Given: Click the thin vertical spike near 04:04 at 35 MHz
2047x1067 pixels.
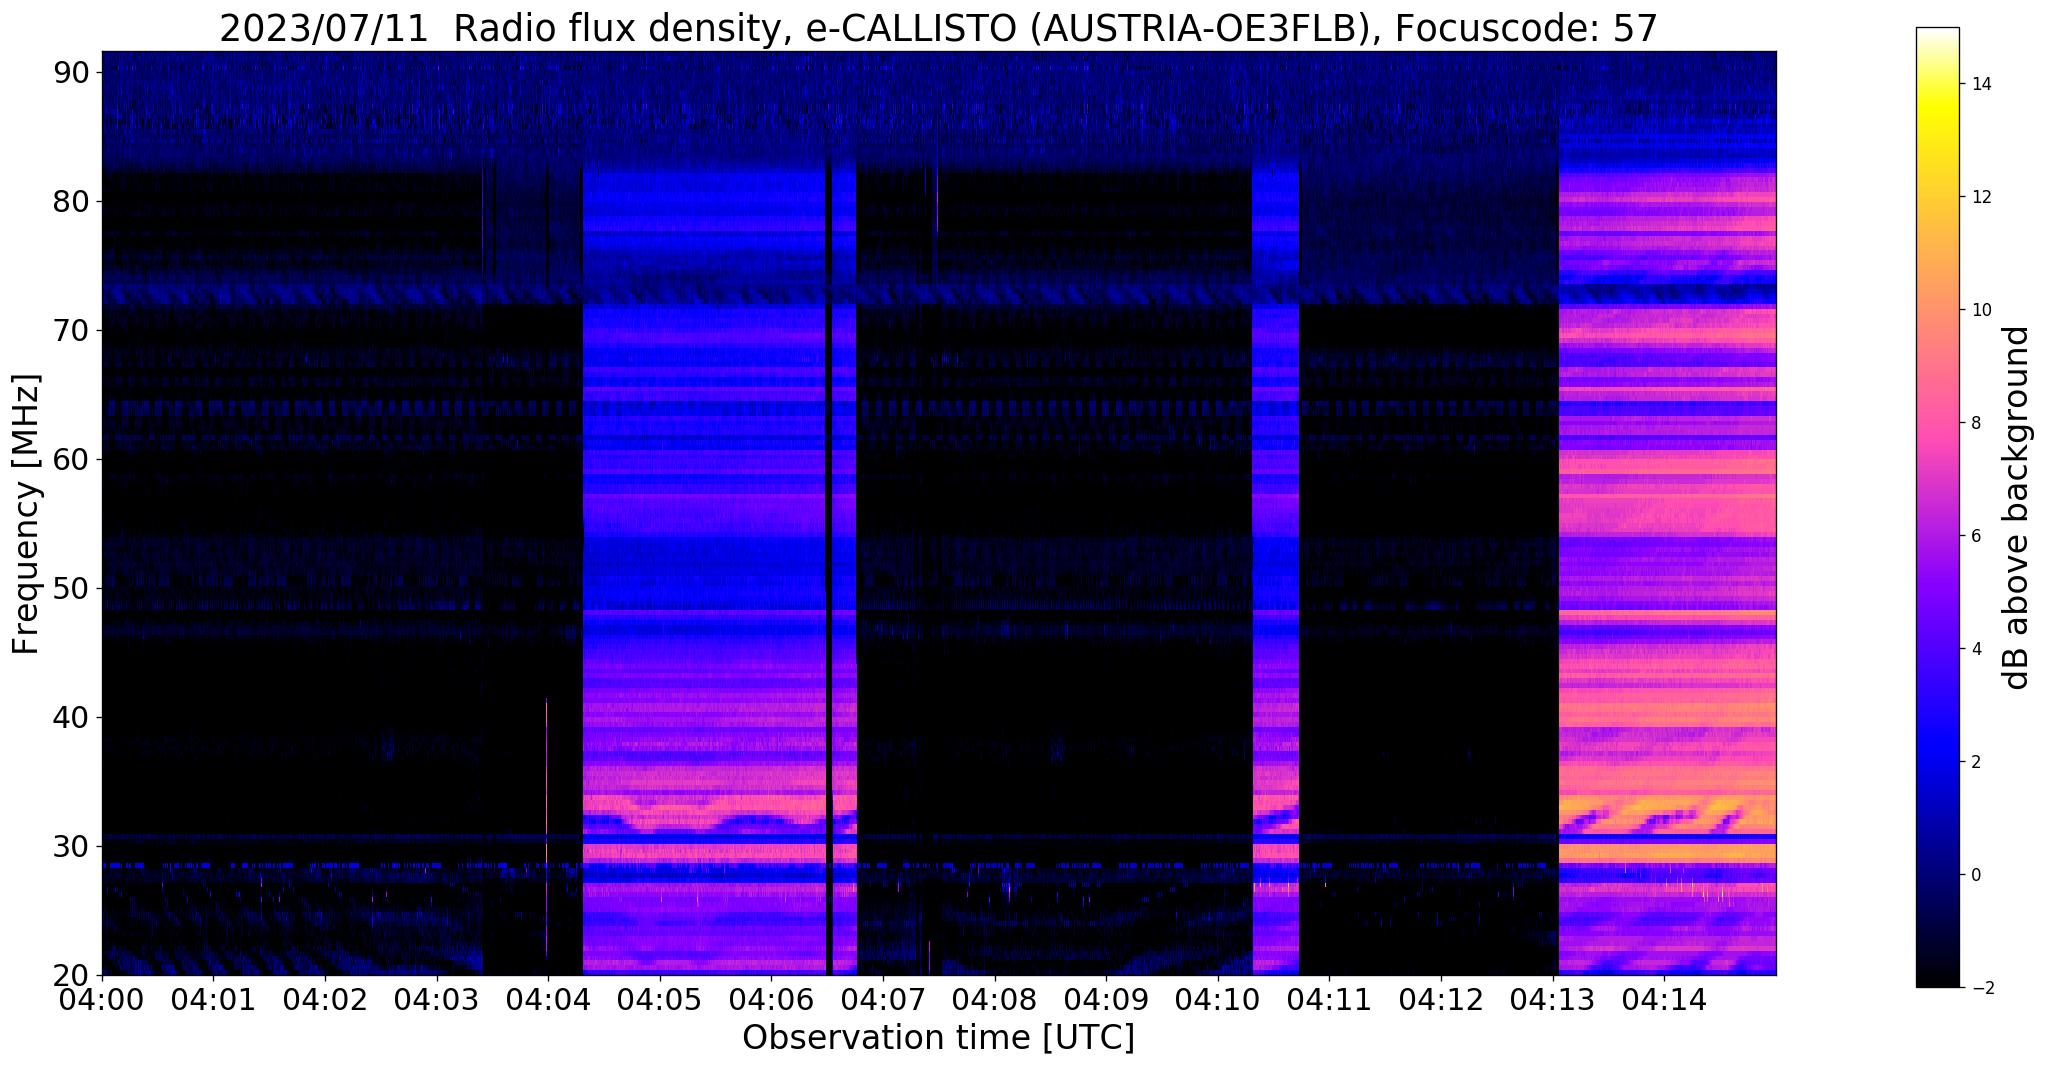Looking at the screenshot, I should (547, 782).
